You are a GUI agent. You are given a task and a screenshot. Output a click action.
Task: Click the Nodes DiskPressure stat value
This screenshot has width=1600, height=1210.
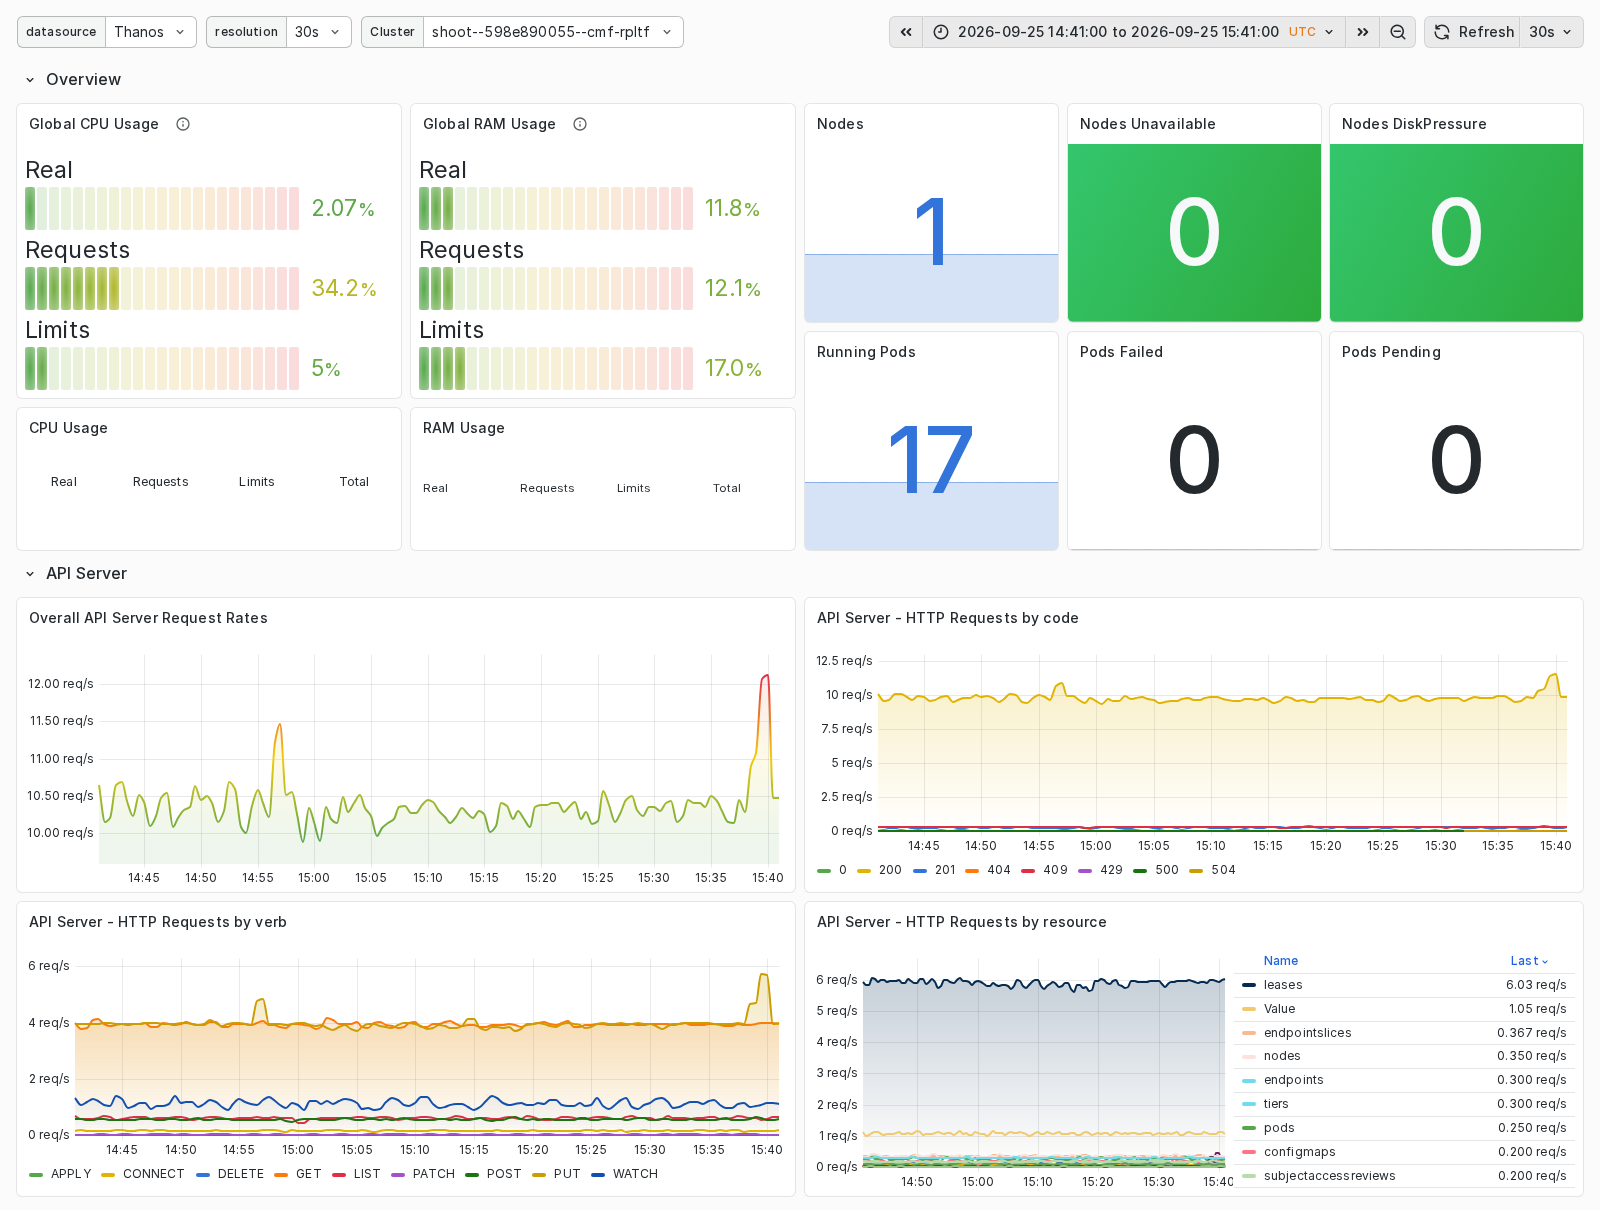(x=1456, y=232)
